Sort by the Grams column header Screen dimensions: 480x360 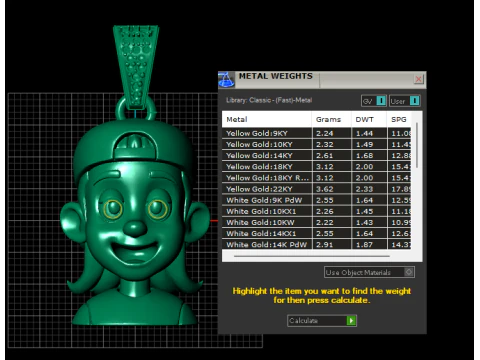click(331, 119)
